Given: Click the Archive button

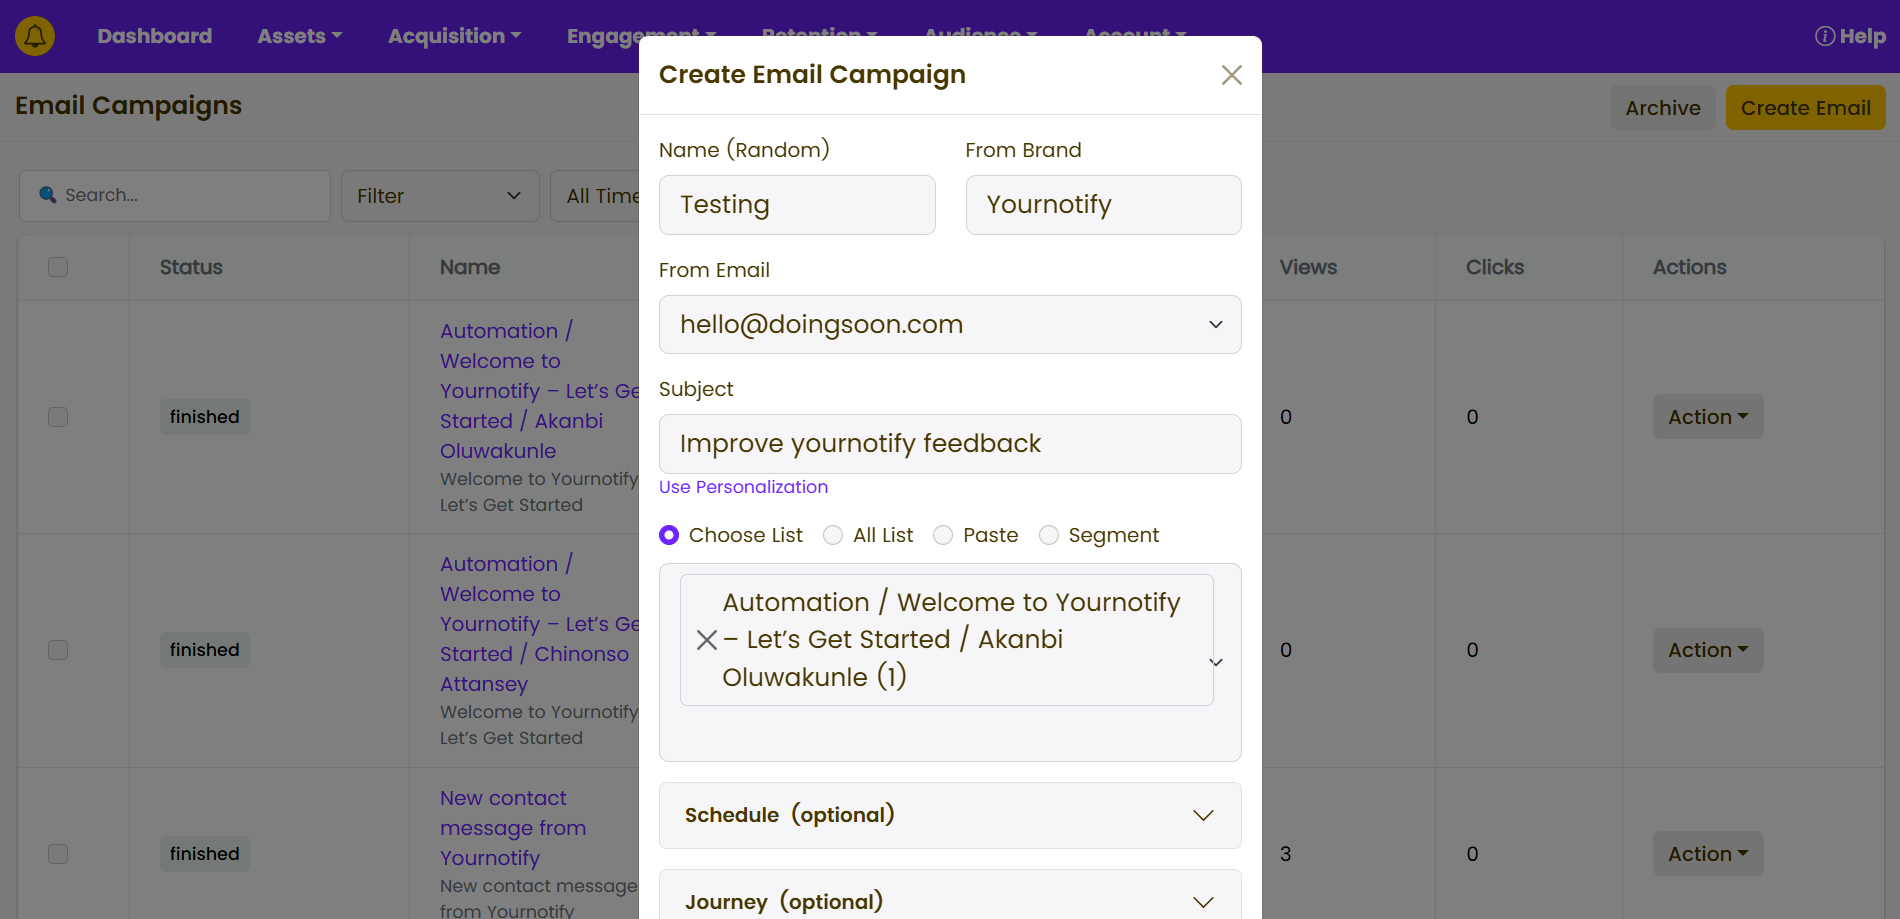Looking at the screenshot, I should pyautogui.click(x=1662, y=108).
